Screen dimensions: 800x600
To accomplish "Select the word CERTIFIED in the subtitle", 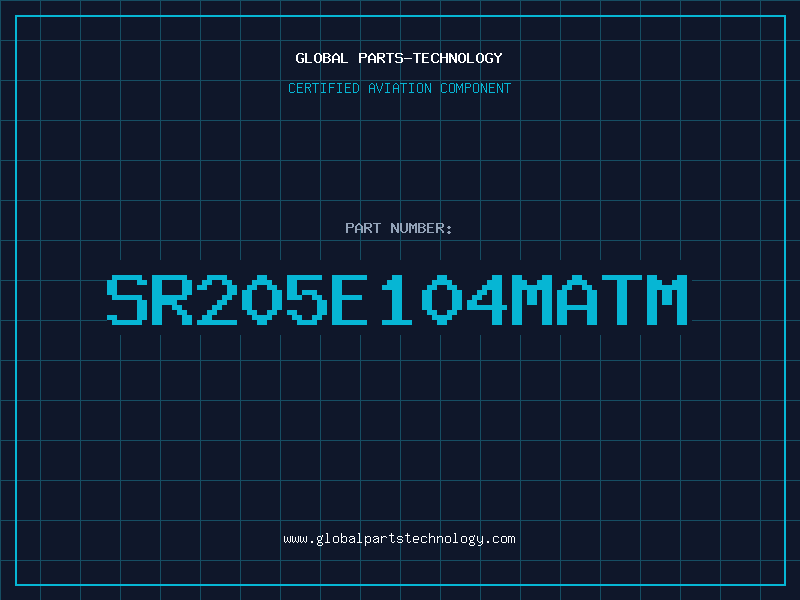I will point(324,88).
